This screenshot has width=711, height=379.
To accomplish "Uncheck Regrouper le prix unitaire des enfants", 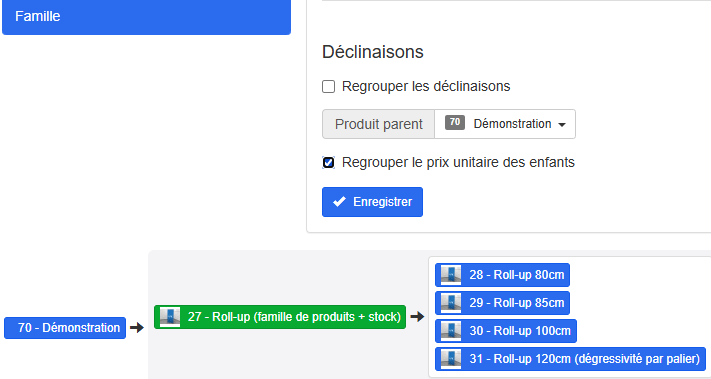I will click(328, 162).
